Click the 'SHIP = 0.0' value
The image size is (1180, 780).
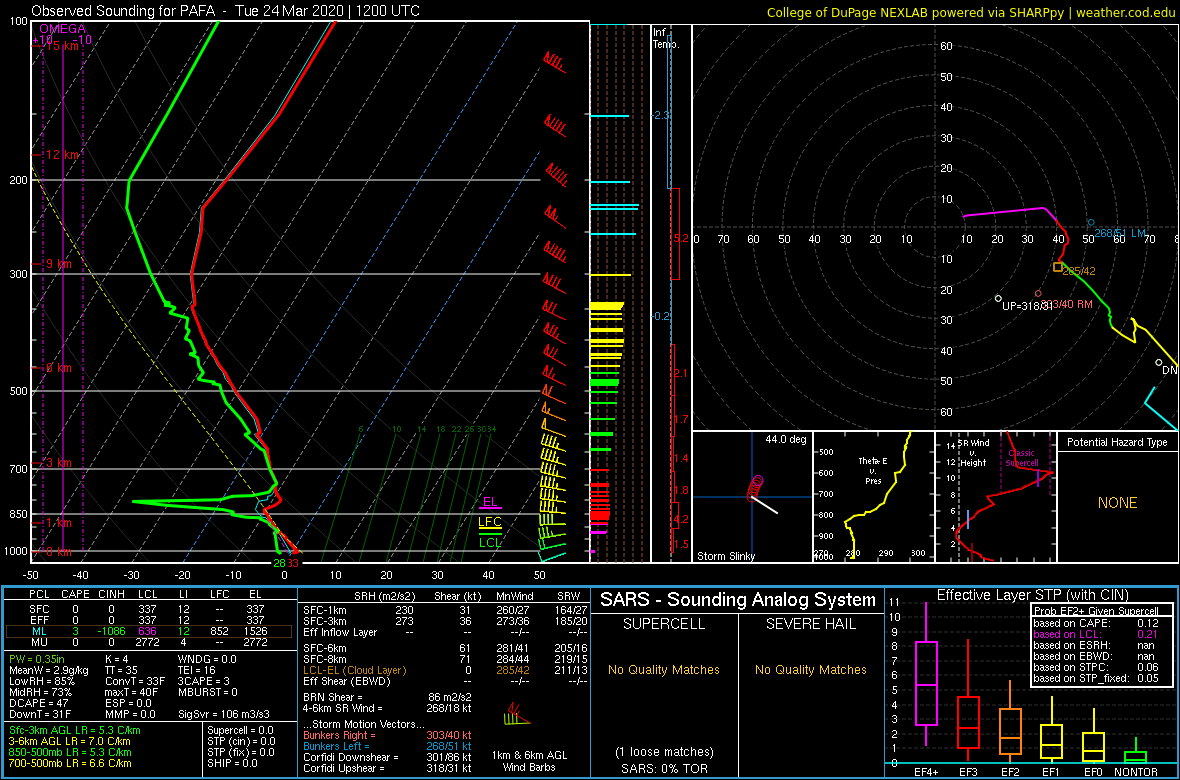232,763
